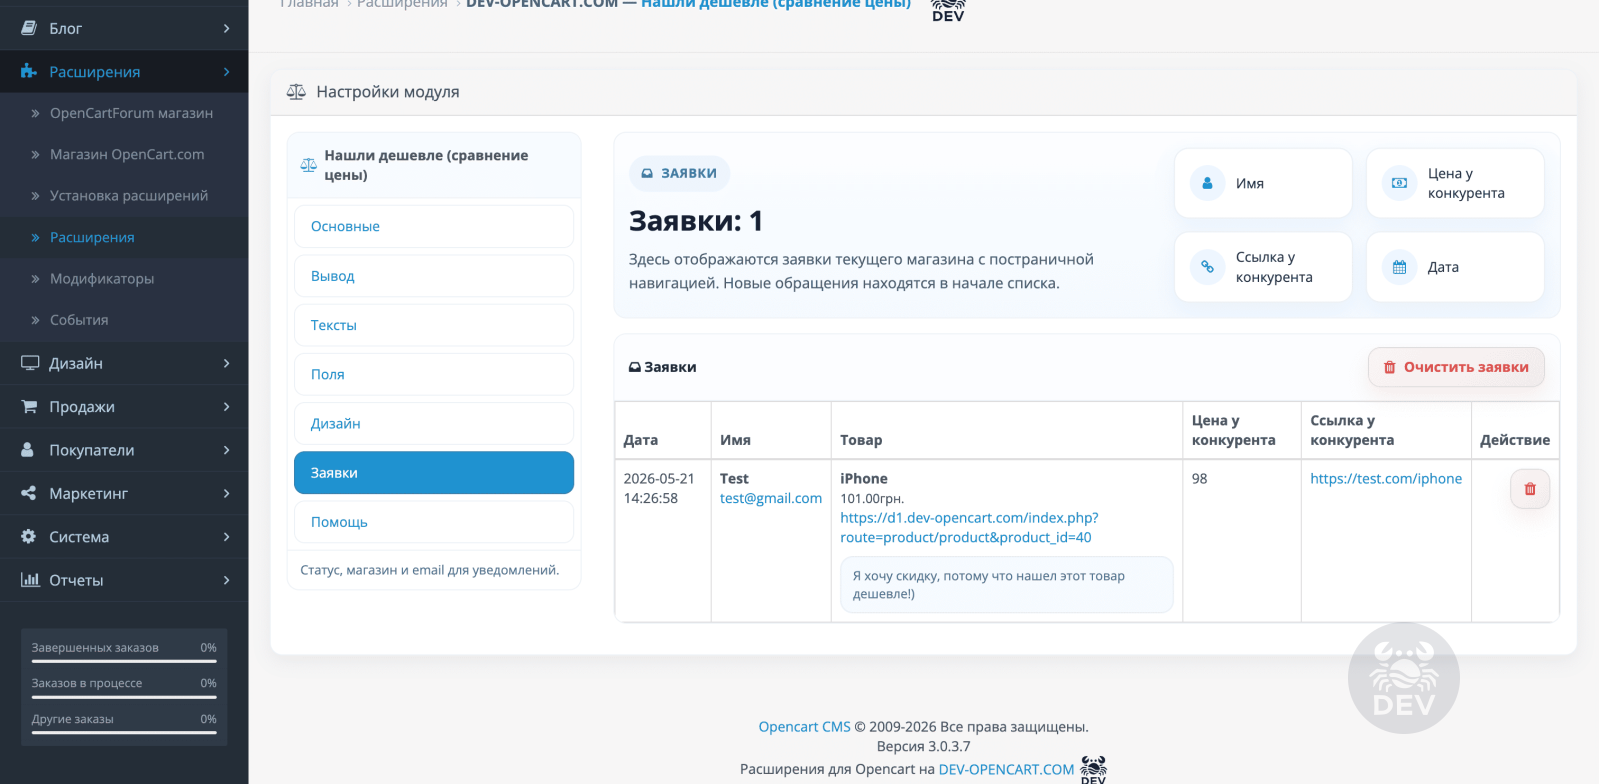Click the customer comment Я хочу скидку
Image resolution: width=1600 pixels, height=784 pixels.
point(1006,585)
